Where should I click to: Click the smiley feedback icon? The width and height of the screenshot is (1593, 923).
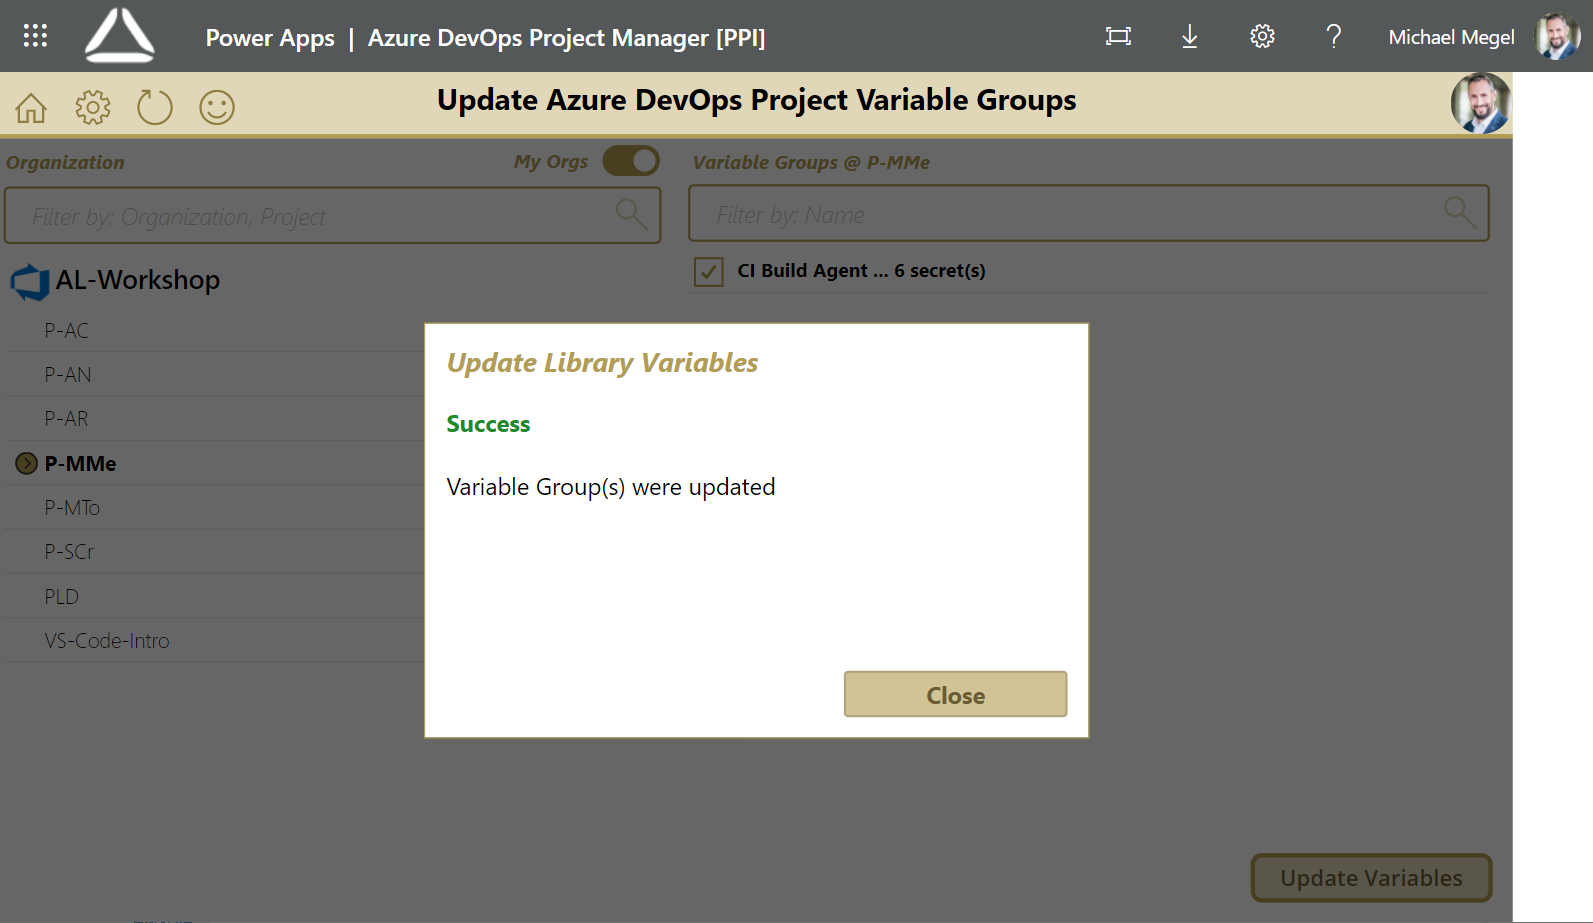217,107
